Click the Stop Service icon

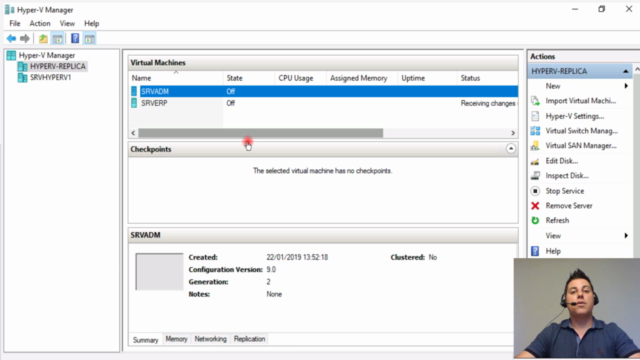(x=535, y=191)
